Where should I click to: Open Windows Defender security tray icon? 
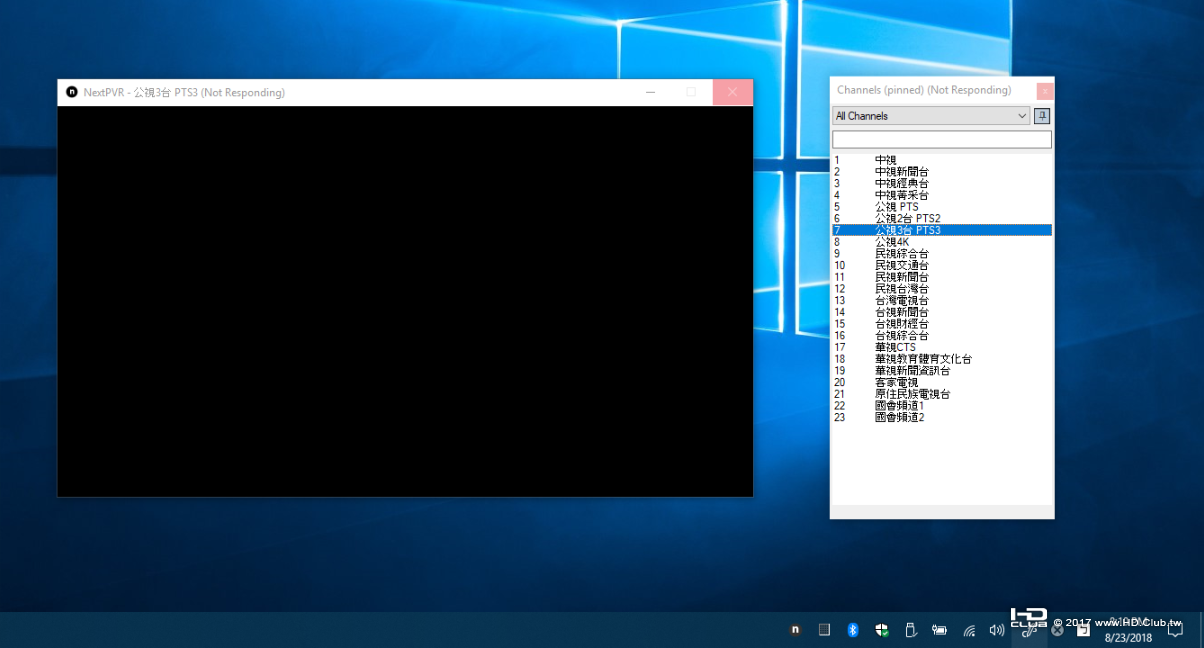(882, 630)
